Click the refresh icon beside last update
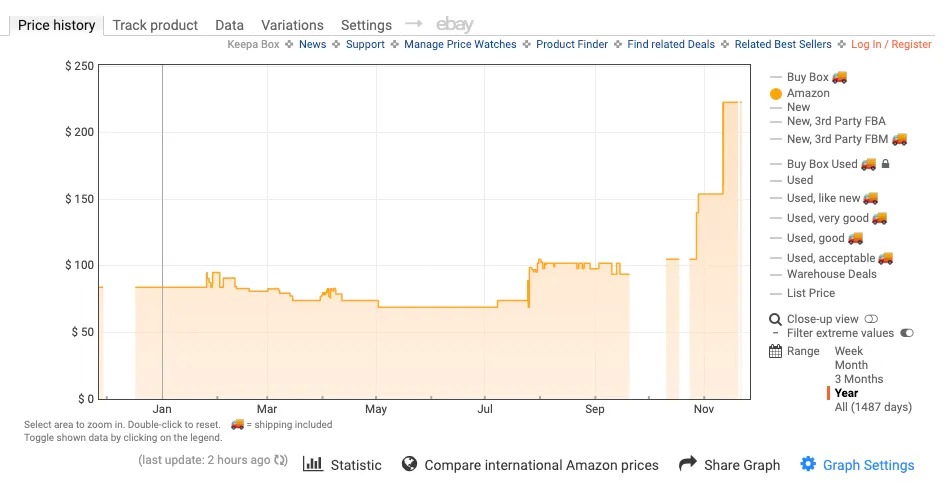Viewport: 949px width, 499px height. (281, 461)
